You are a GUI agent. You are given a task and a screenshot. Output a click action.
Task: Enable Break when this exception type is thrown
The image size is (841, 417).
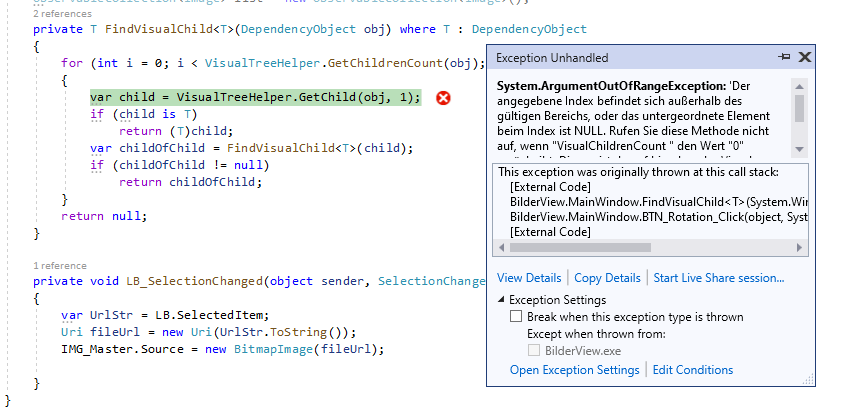pyautogui.click(x=516, y=316)
